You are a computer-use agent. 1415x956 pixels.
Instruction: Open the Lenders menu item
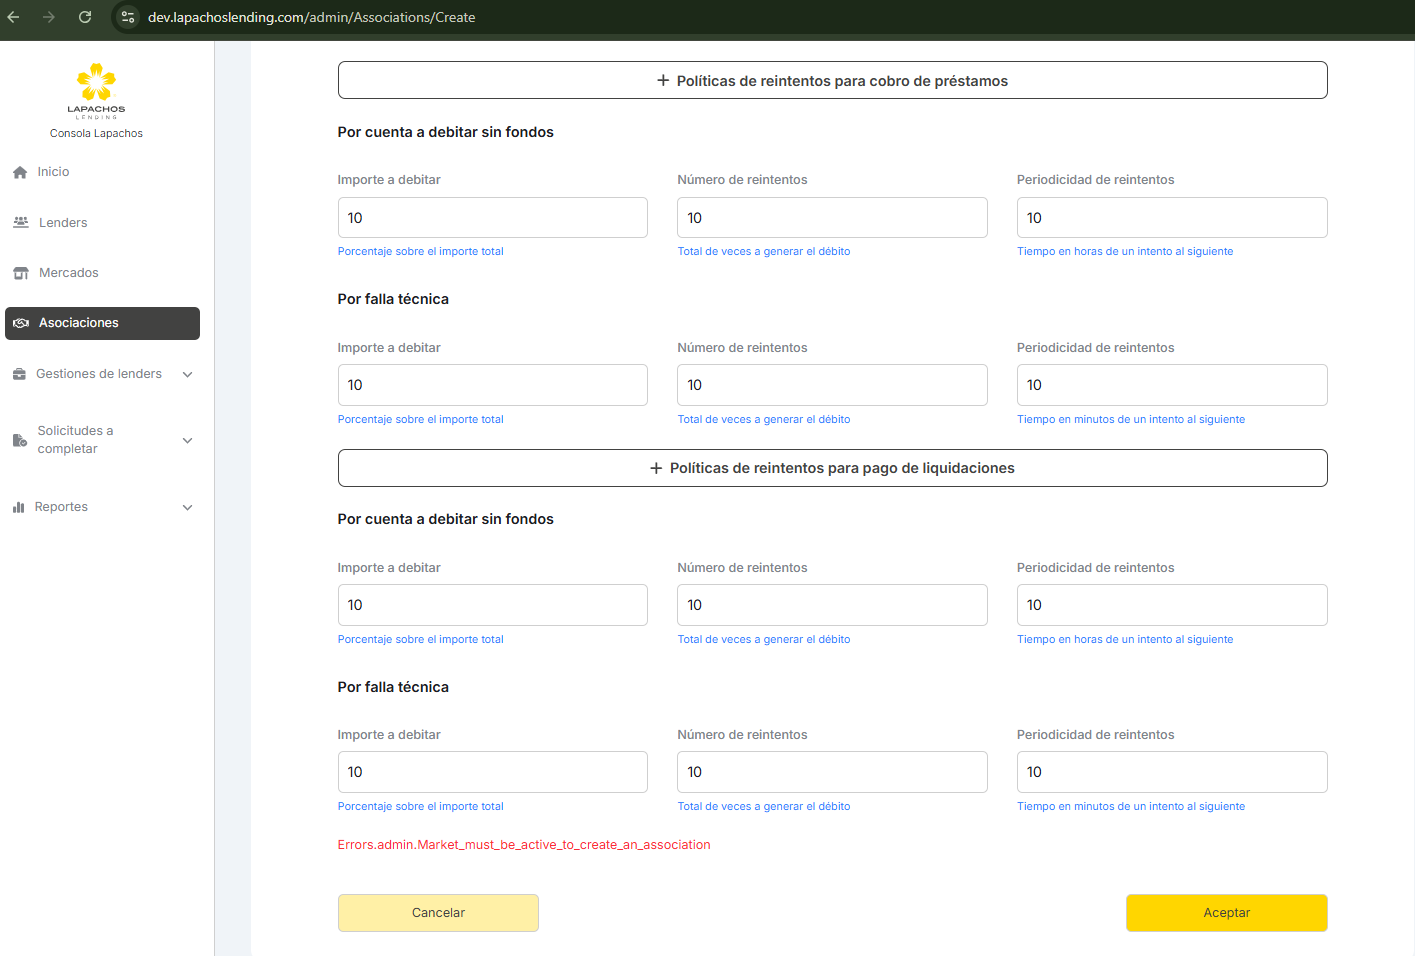pos(63,223)
